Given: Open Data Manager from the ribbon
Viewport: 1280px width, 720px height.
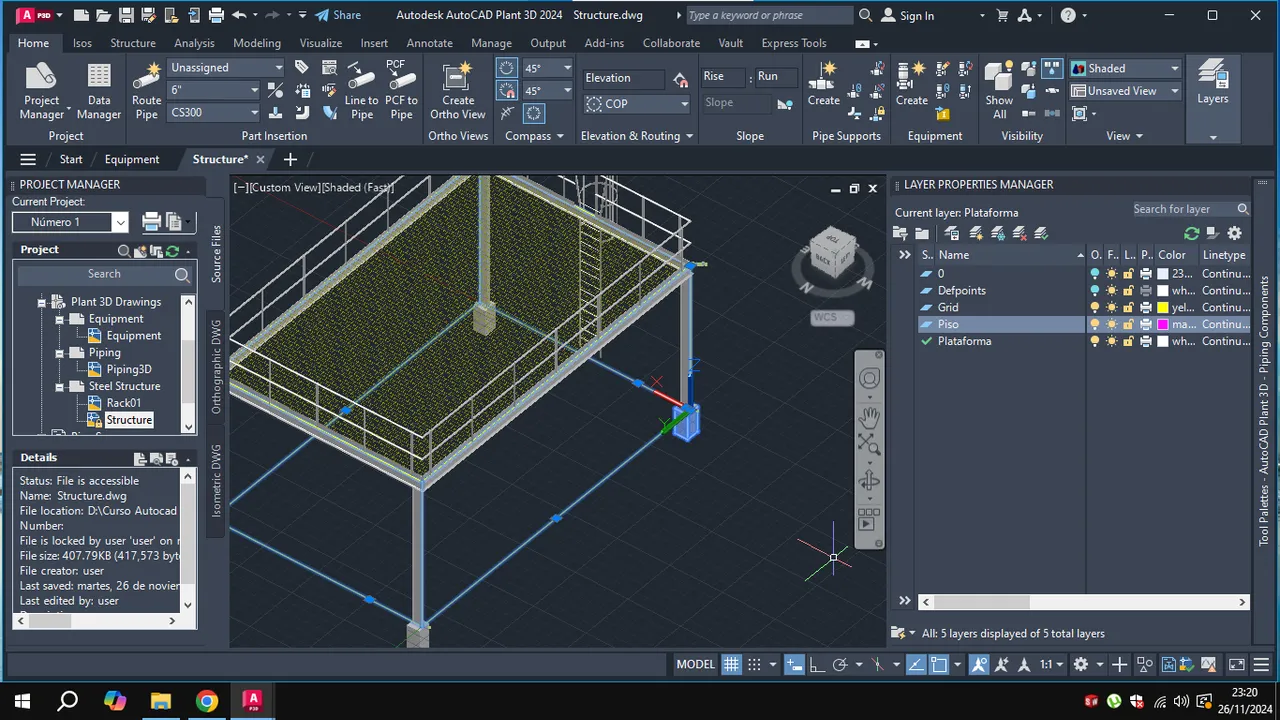Looking at the screenshot, I should [98, 91].
